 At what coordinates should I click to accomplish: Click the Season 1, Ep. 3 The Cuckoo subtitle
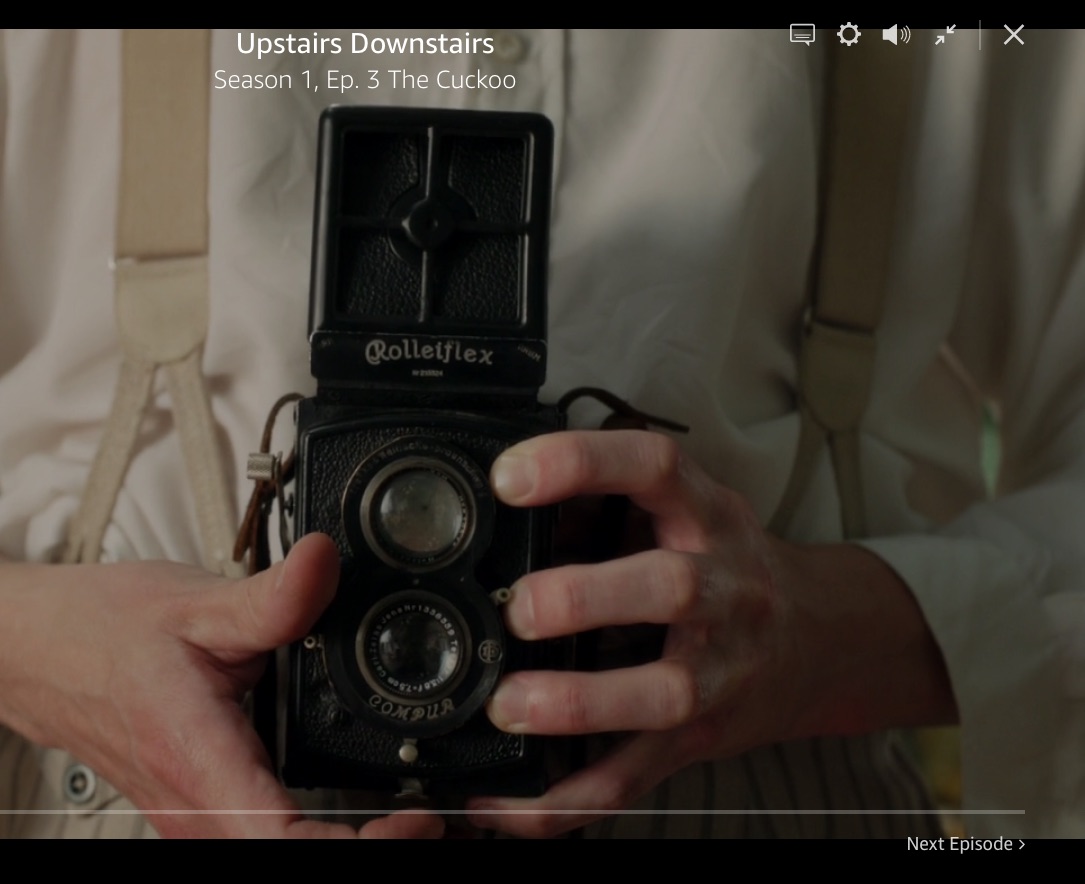[x=365, y=80]
